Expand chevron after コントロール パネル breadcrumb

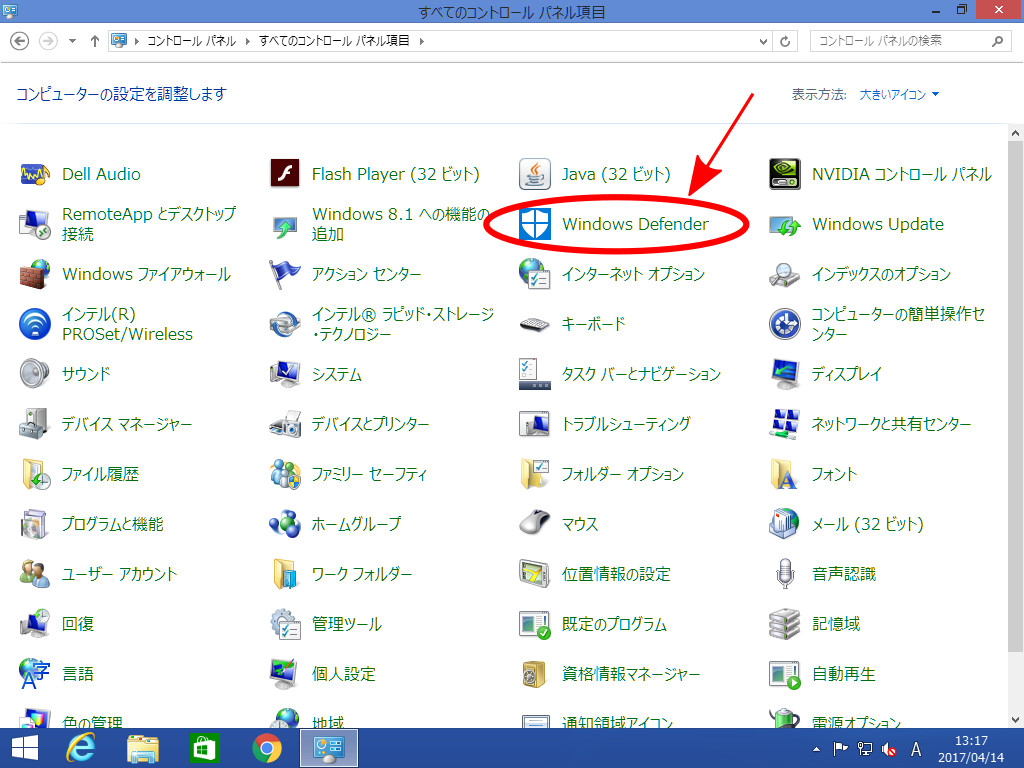point(248,41)
